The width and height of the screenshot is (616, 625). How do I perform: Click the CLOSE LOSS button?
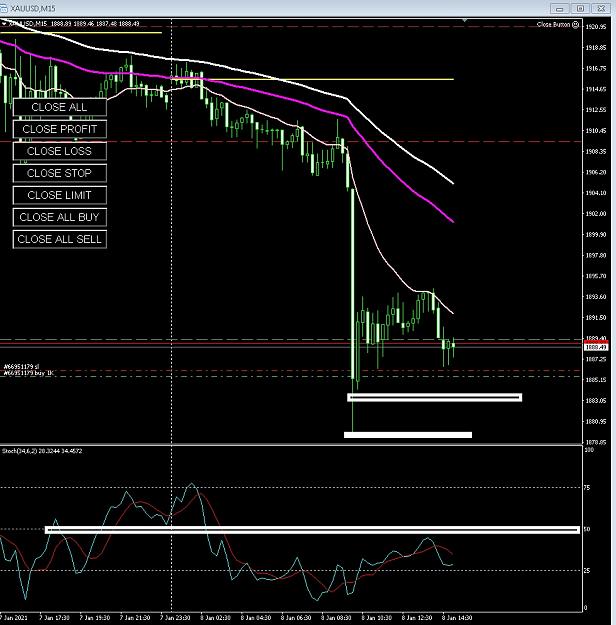(x=59, y=151)
